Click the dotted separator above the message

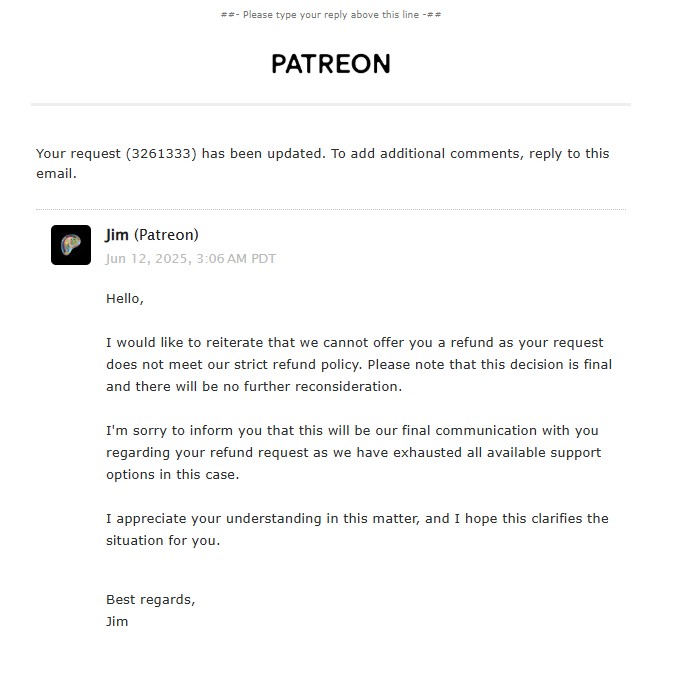[331, 209]
